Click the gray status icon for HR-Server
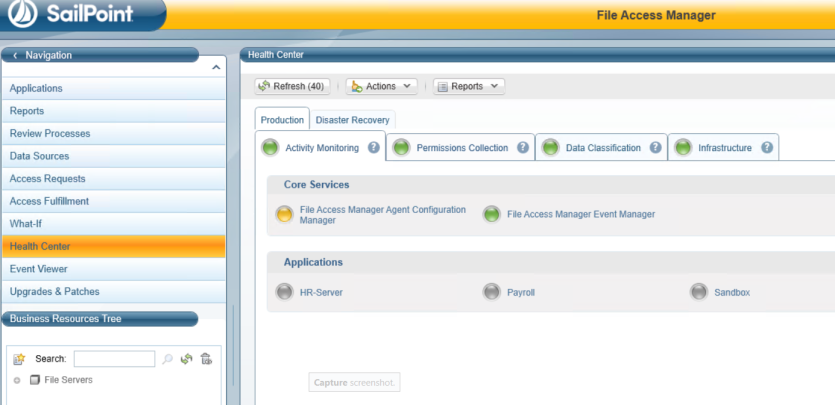The width and height of the screenshot is (835, 405). 284,292
